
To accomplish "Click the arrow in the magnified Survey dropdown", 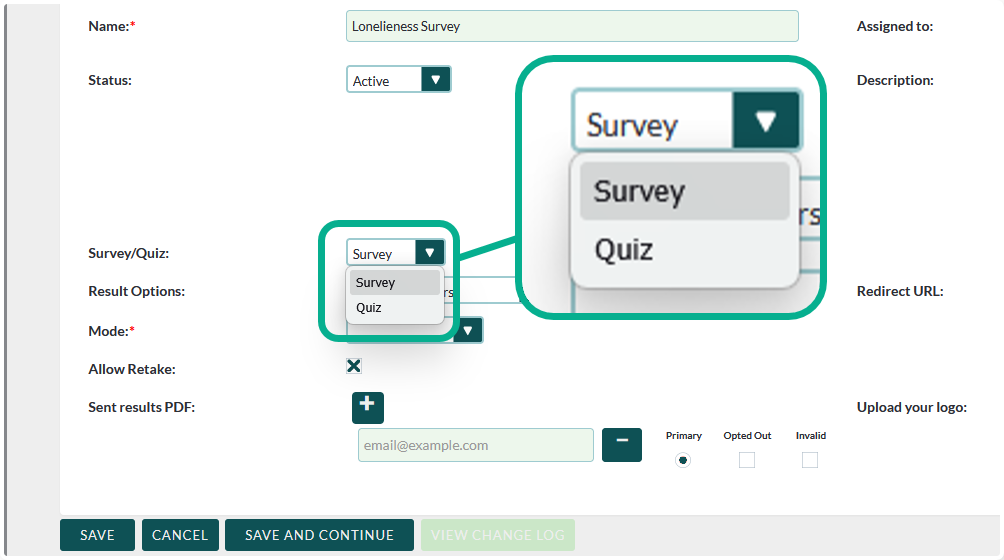I will (766, 123).
